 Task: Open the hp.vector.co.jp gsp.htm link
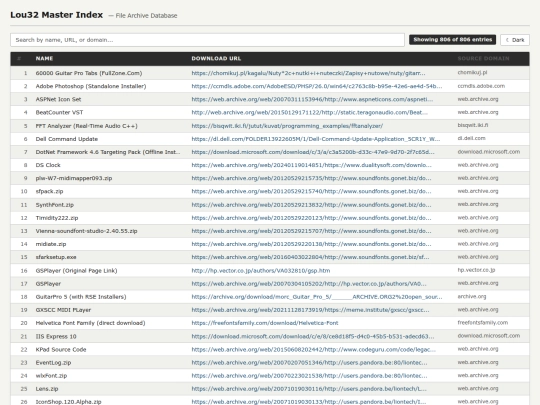point(261,271)
